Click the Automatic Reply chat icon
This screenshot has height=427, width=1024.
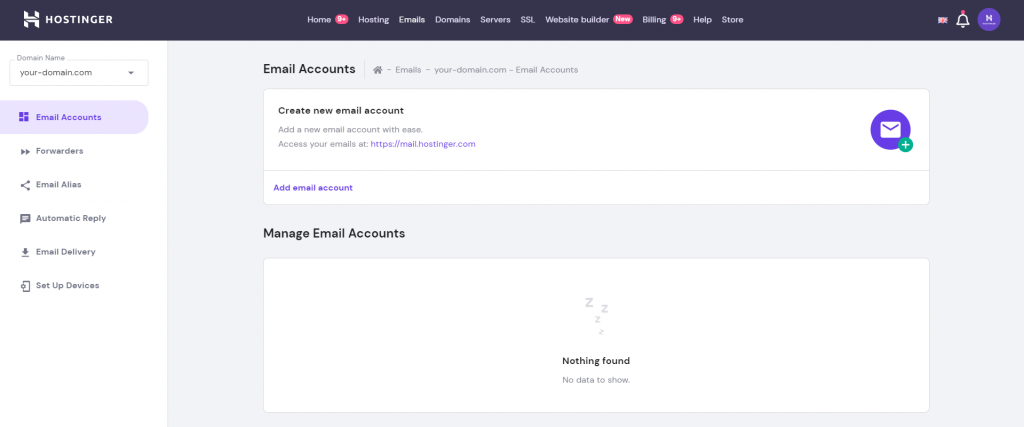point(25,218)
